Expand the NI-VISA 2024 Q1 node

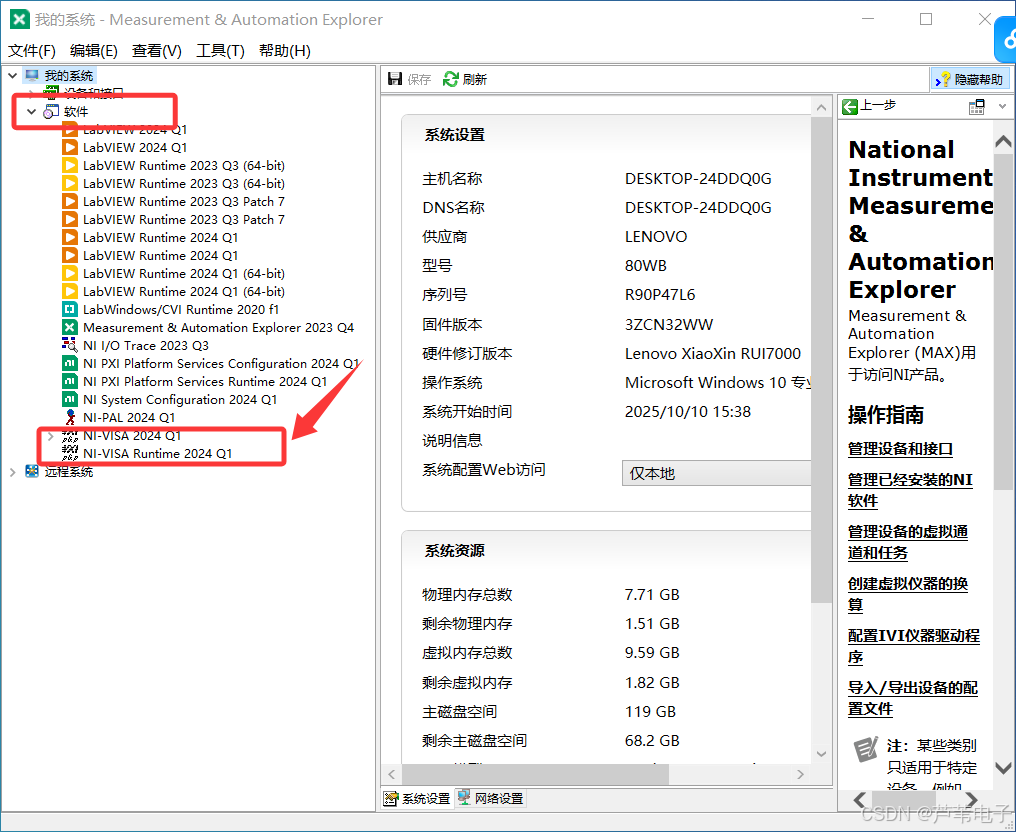[51, 435]
